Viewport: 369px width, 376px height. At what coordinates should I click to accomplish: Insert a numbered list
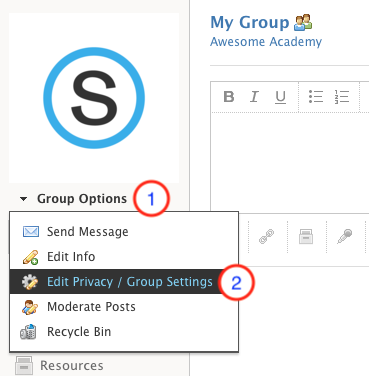pos(342,97)
